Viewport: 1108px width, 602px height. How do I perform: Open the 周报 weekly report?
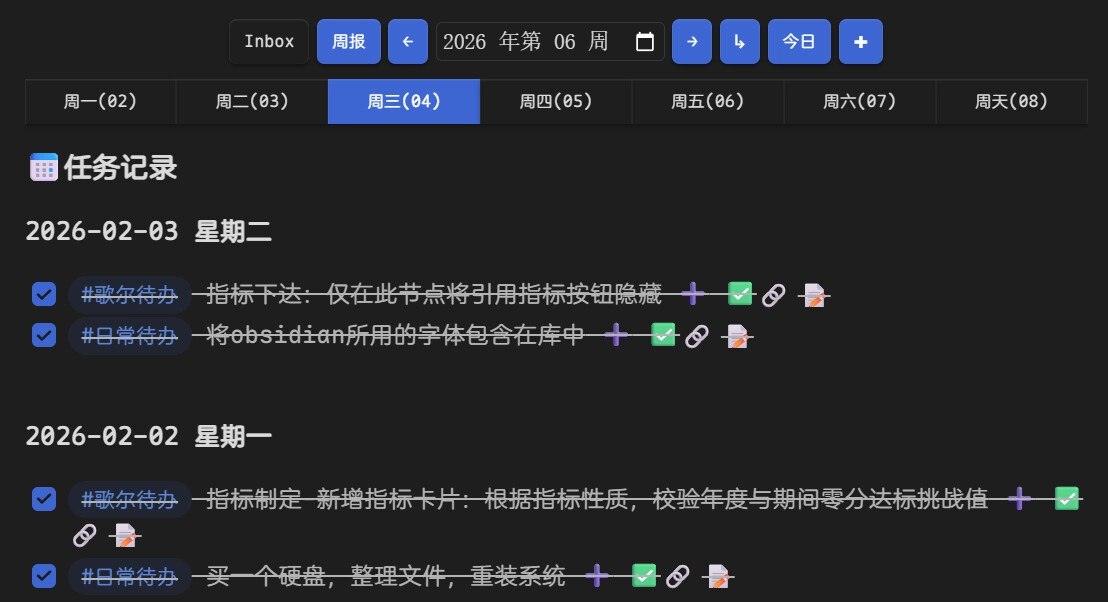pyautogui.click(x=348, y=42)
